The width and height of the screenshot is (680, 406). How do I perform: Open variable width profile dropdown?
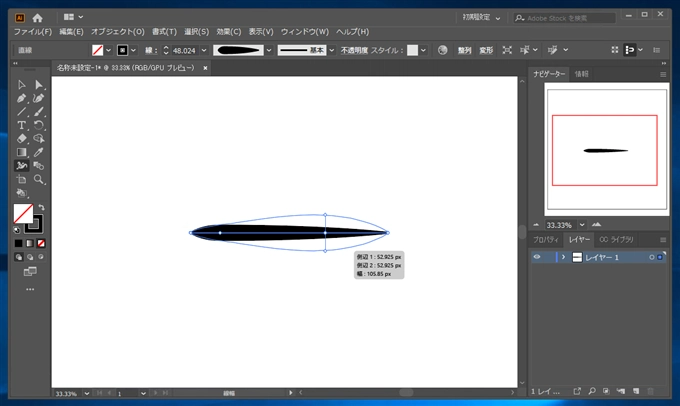point(269,50)
